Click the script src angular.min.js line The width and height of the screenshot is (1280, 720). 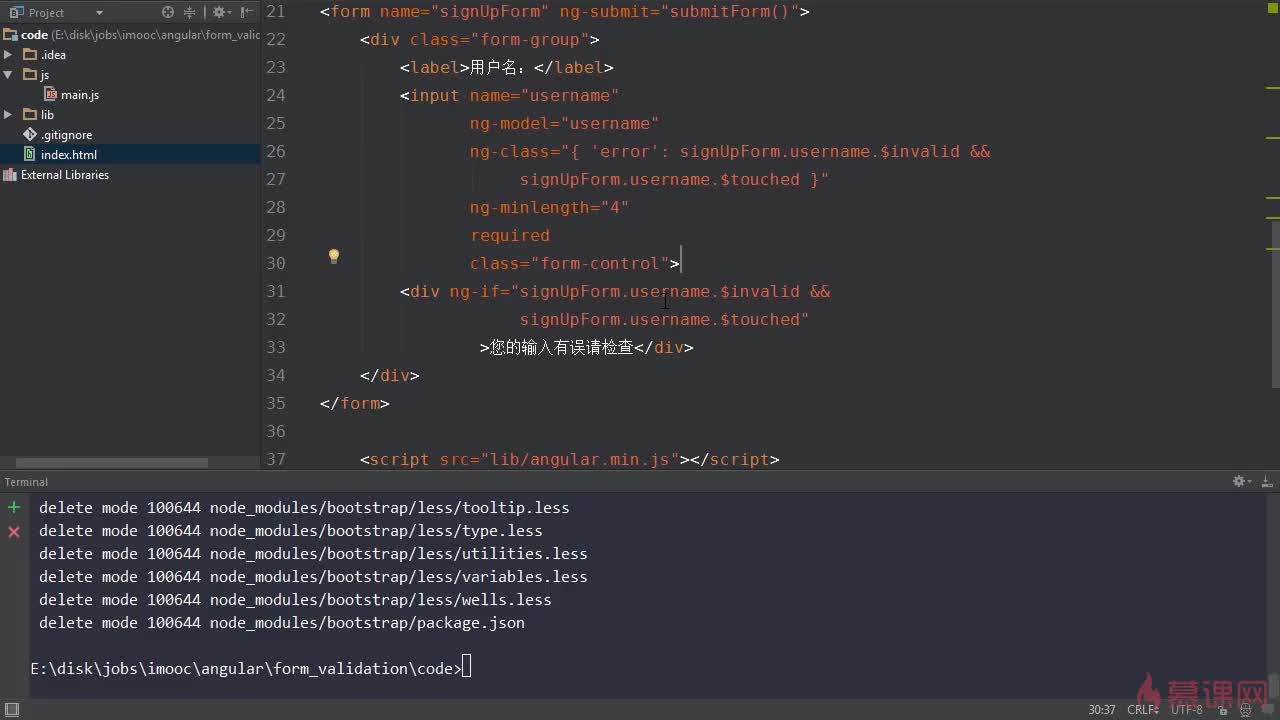click(569, 459)
